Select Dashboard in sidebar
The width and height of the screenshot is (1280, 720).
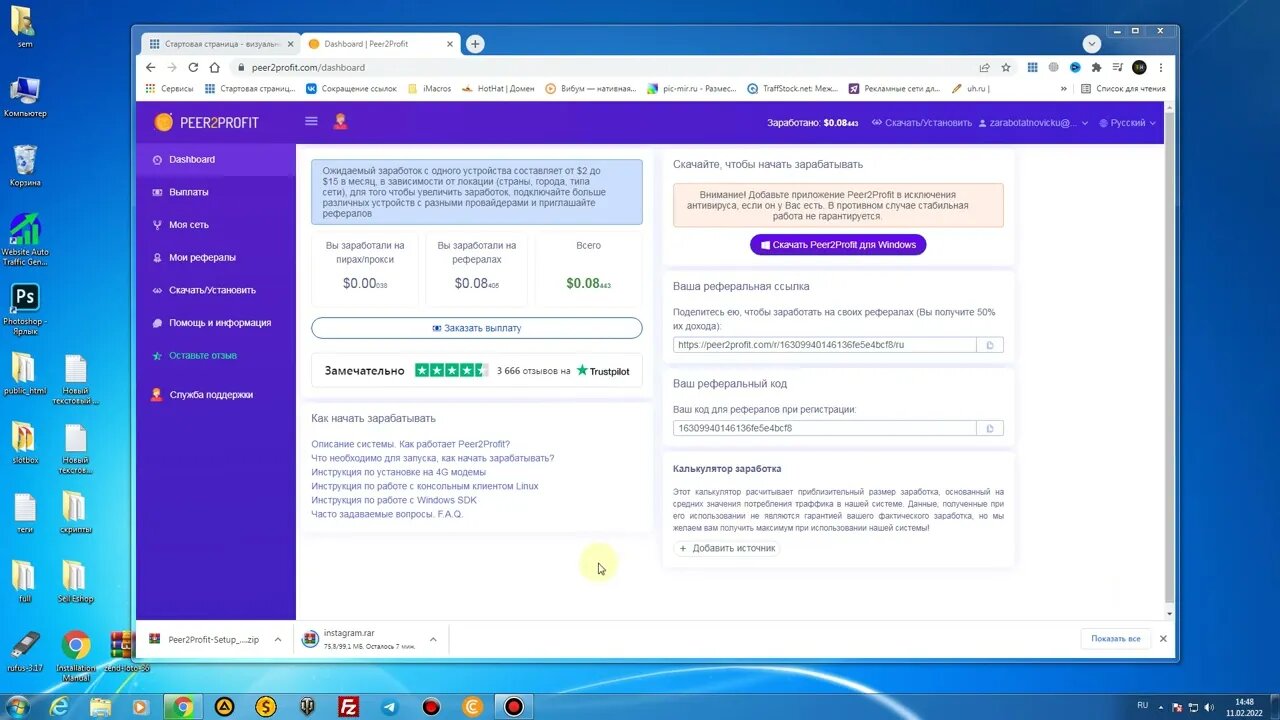[x=216, y=160]
